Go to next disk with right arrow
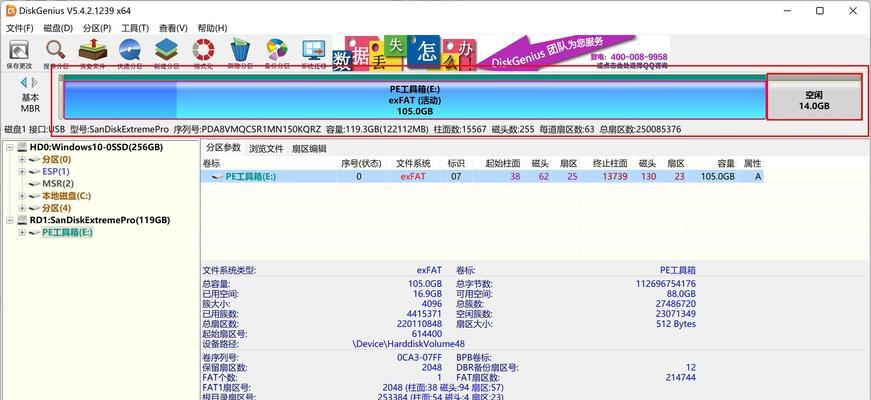The width and height of the screenshot is (871, 400). click(x=34, y=83)
